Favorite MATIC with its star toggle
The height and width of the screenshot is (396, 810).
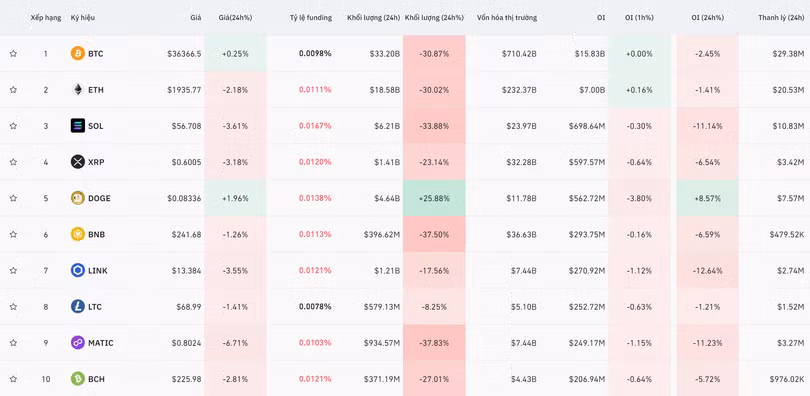coord(13,342)
